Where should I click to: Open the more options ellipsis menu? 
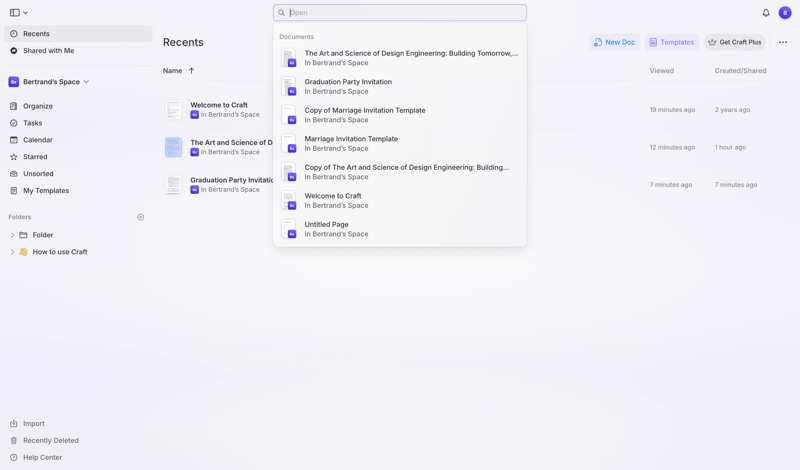(783, 42)
